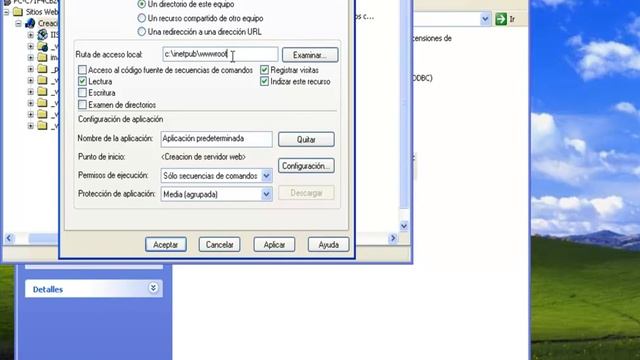Image resolution: width=640 pixels, height=360 pixels.
Task: Click the 'Ruta de acceso local' text field
Action: point(220,54)
